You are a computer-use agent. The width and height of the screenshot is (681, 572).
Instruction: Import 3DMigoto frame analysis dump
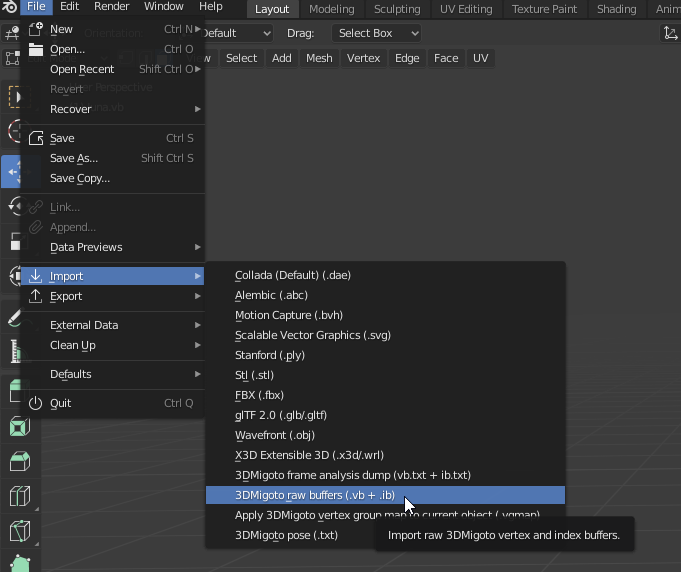(385, 475)
